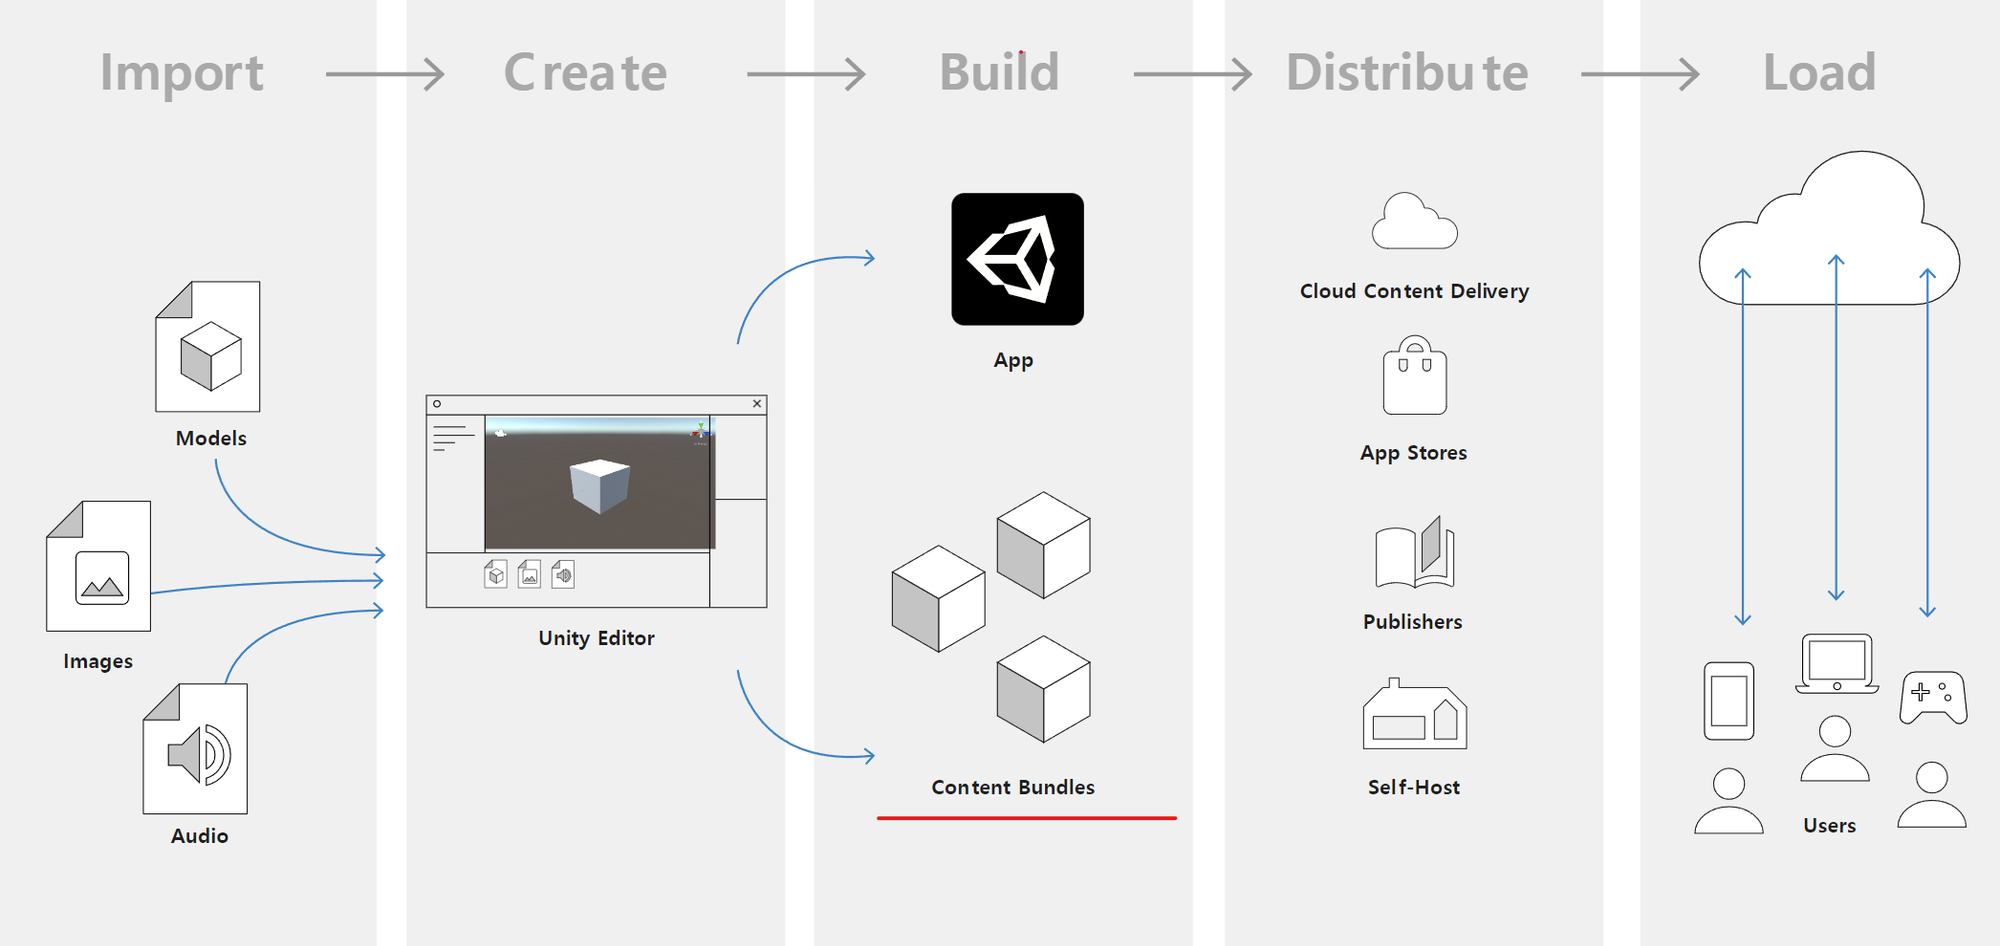Click the Distribute stage heading
This screenshot has height=946, width=2000.
tap(1407, 72)
